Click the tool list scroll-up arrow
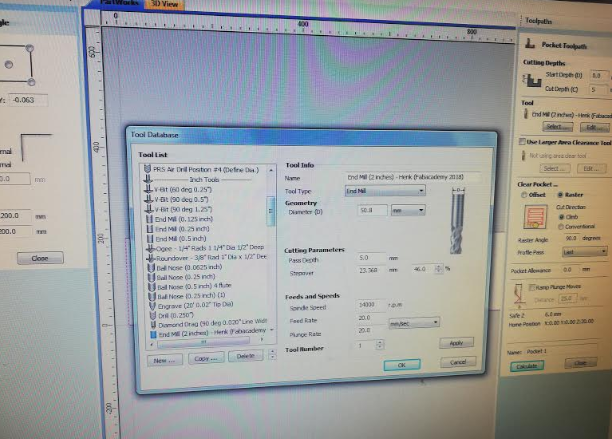The height and width of the screenshot is (439, 612). click(271, 170)
